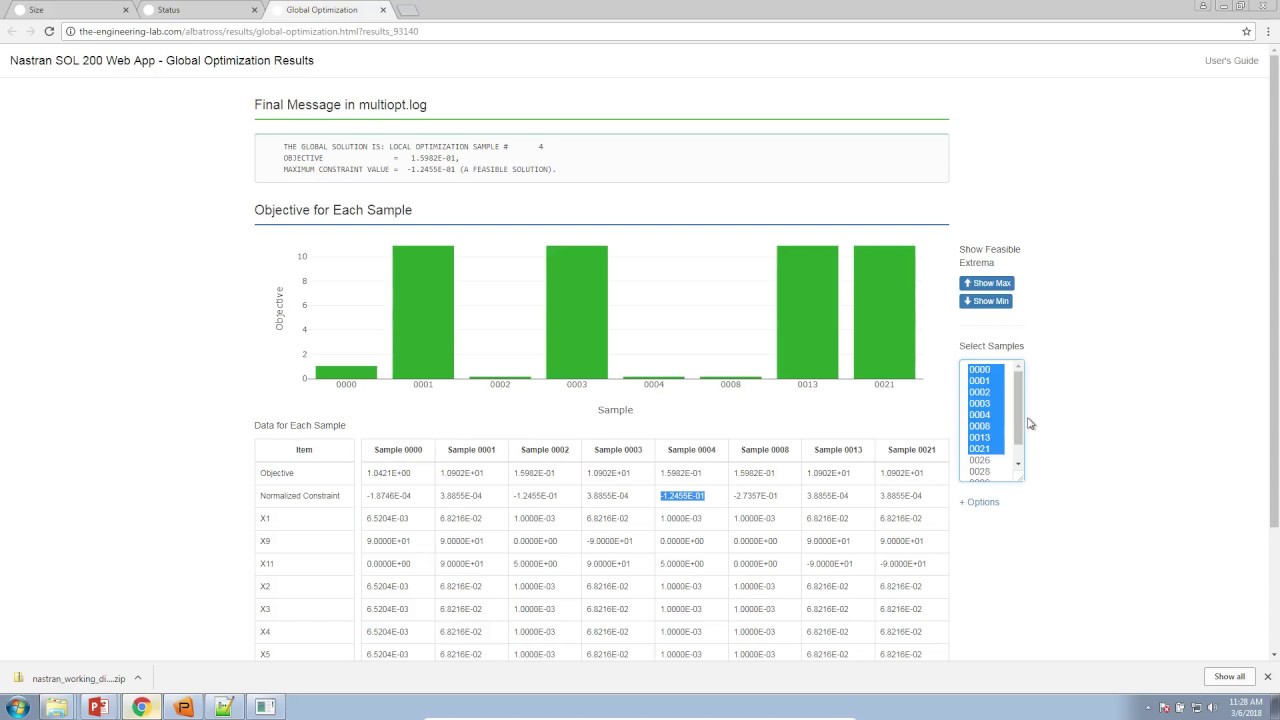
Task: Open File Explorer from the taskbar
Action: pyautogui.click(x=57, y=707)
